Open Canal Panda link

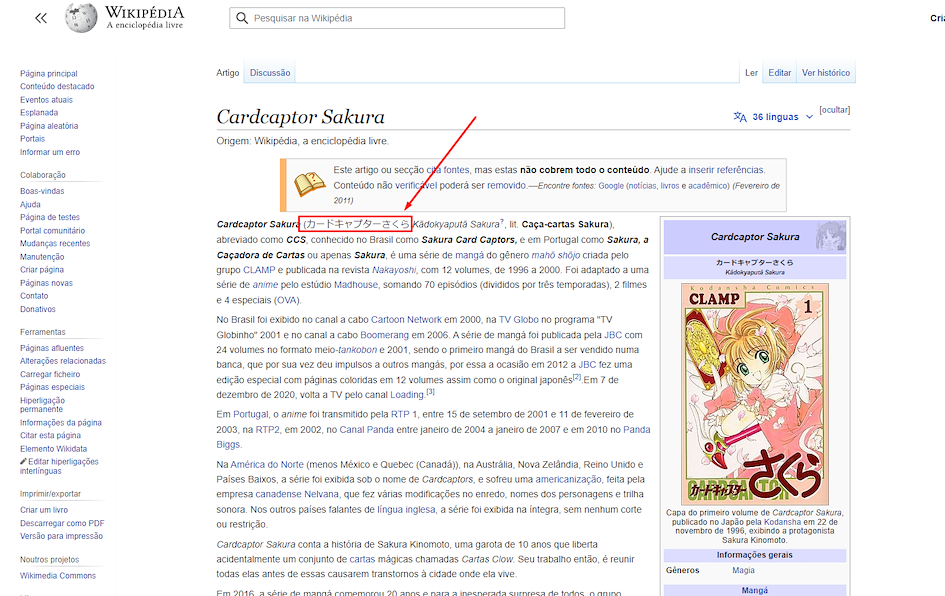tap(366, 430)
